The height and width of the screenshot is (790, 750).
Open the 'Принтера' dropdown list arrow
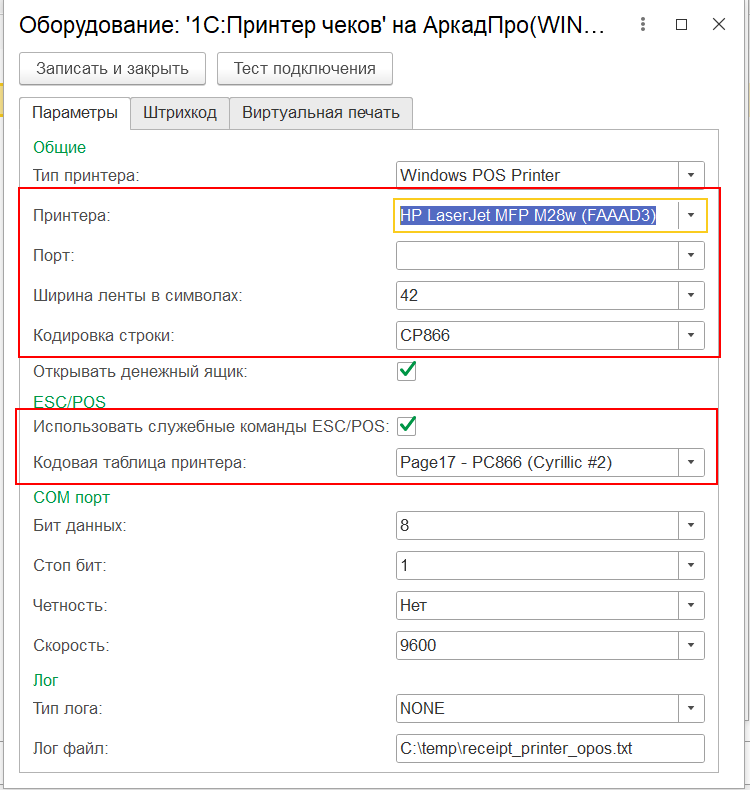pos(690,215)
